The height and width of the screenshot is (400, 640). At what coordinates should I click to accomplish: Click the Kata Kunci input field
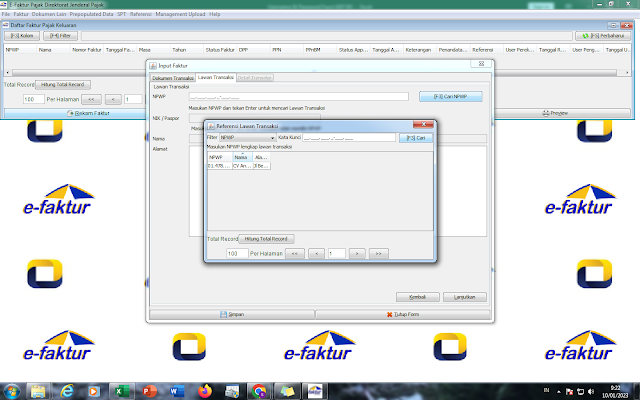tap(349, 138)
